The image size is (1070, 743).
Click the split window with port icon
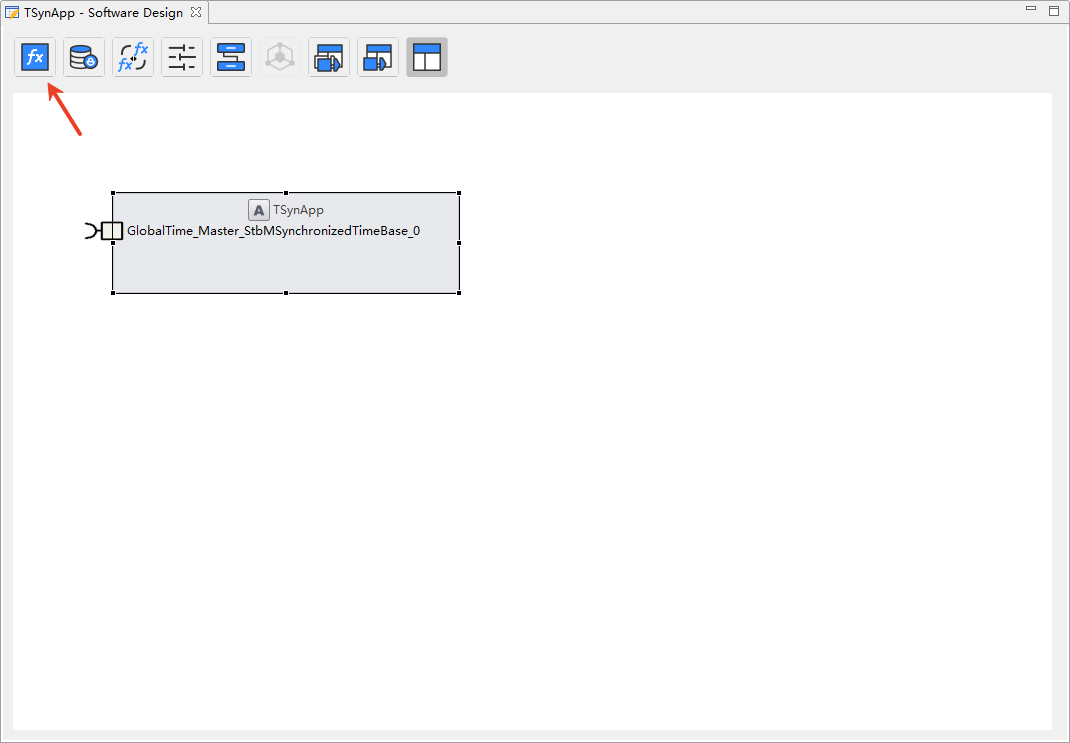[x=378, y=58]
